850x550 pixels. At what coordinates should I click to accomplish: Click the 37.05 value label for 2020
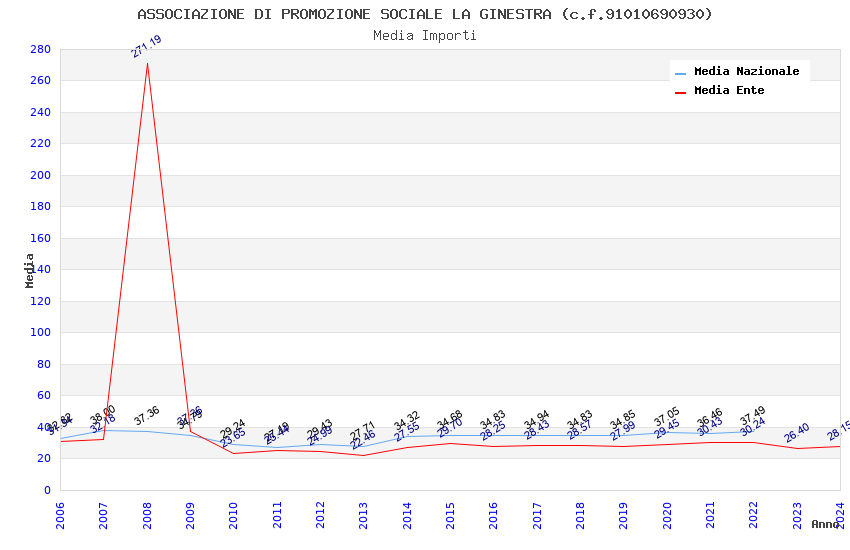pyautogui.click(x=666, y=417)
